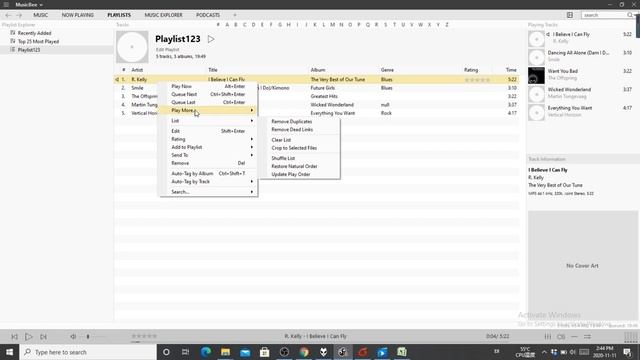Toggle shuffle icon in player bar

click(x=587, y=337)
